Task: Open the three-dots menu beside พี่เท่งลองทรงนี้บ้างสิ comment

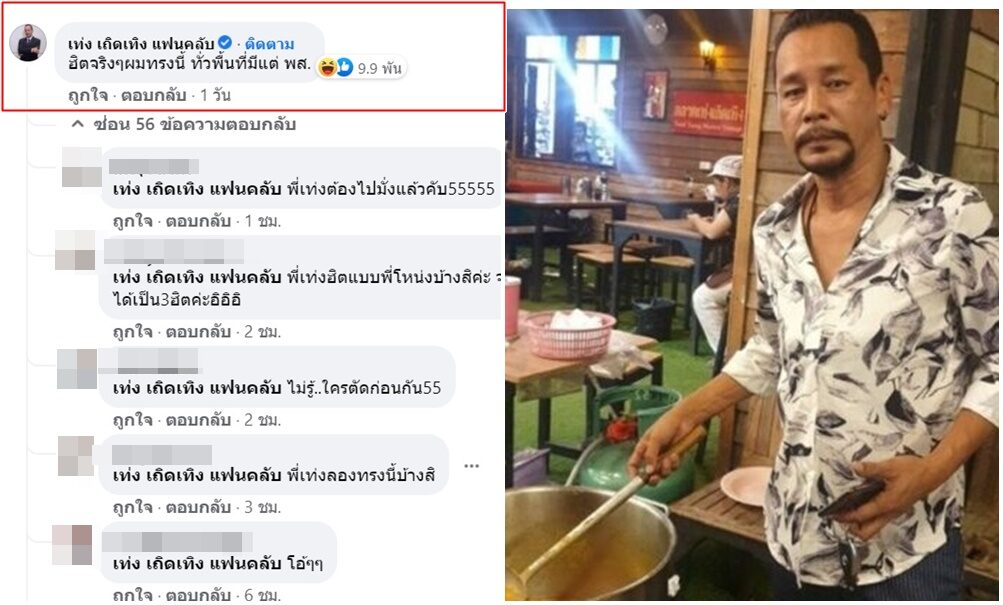Action: tap(471, 466)
